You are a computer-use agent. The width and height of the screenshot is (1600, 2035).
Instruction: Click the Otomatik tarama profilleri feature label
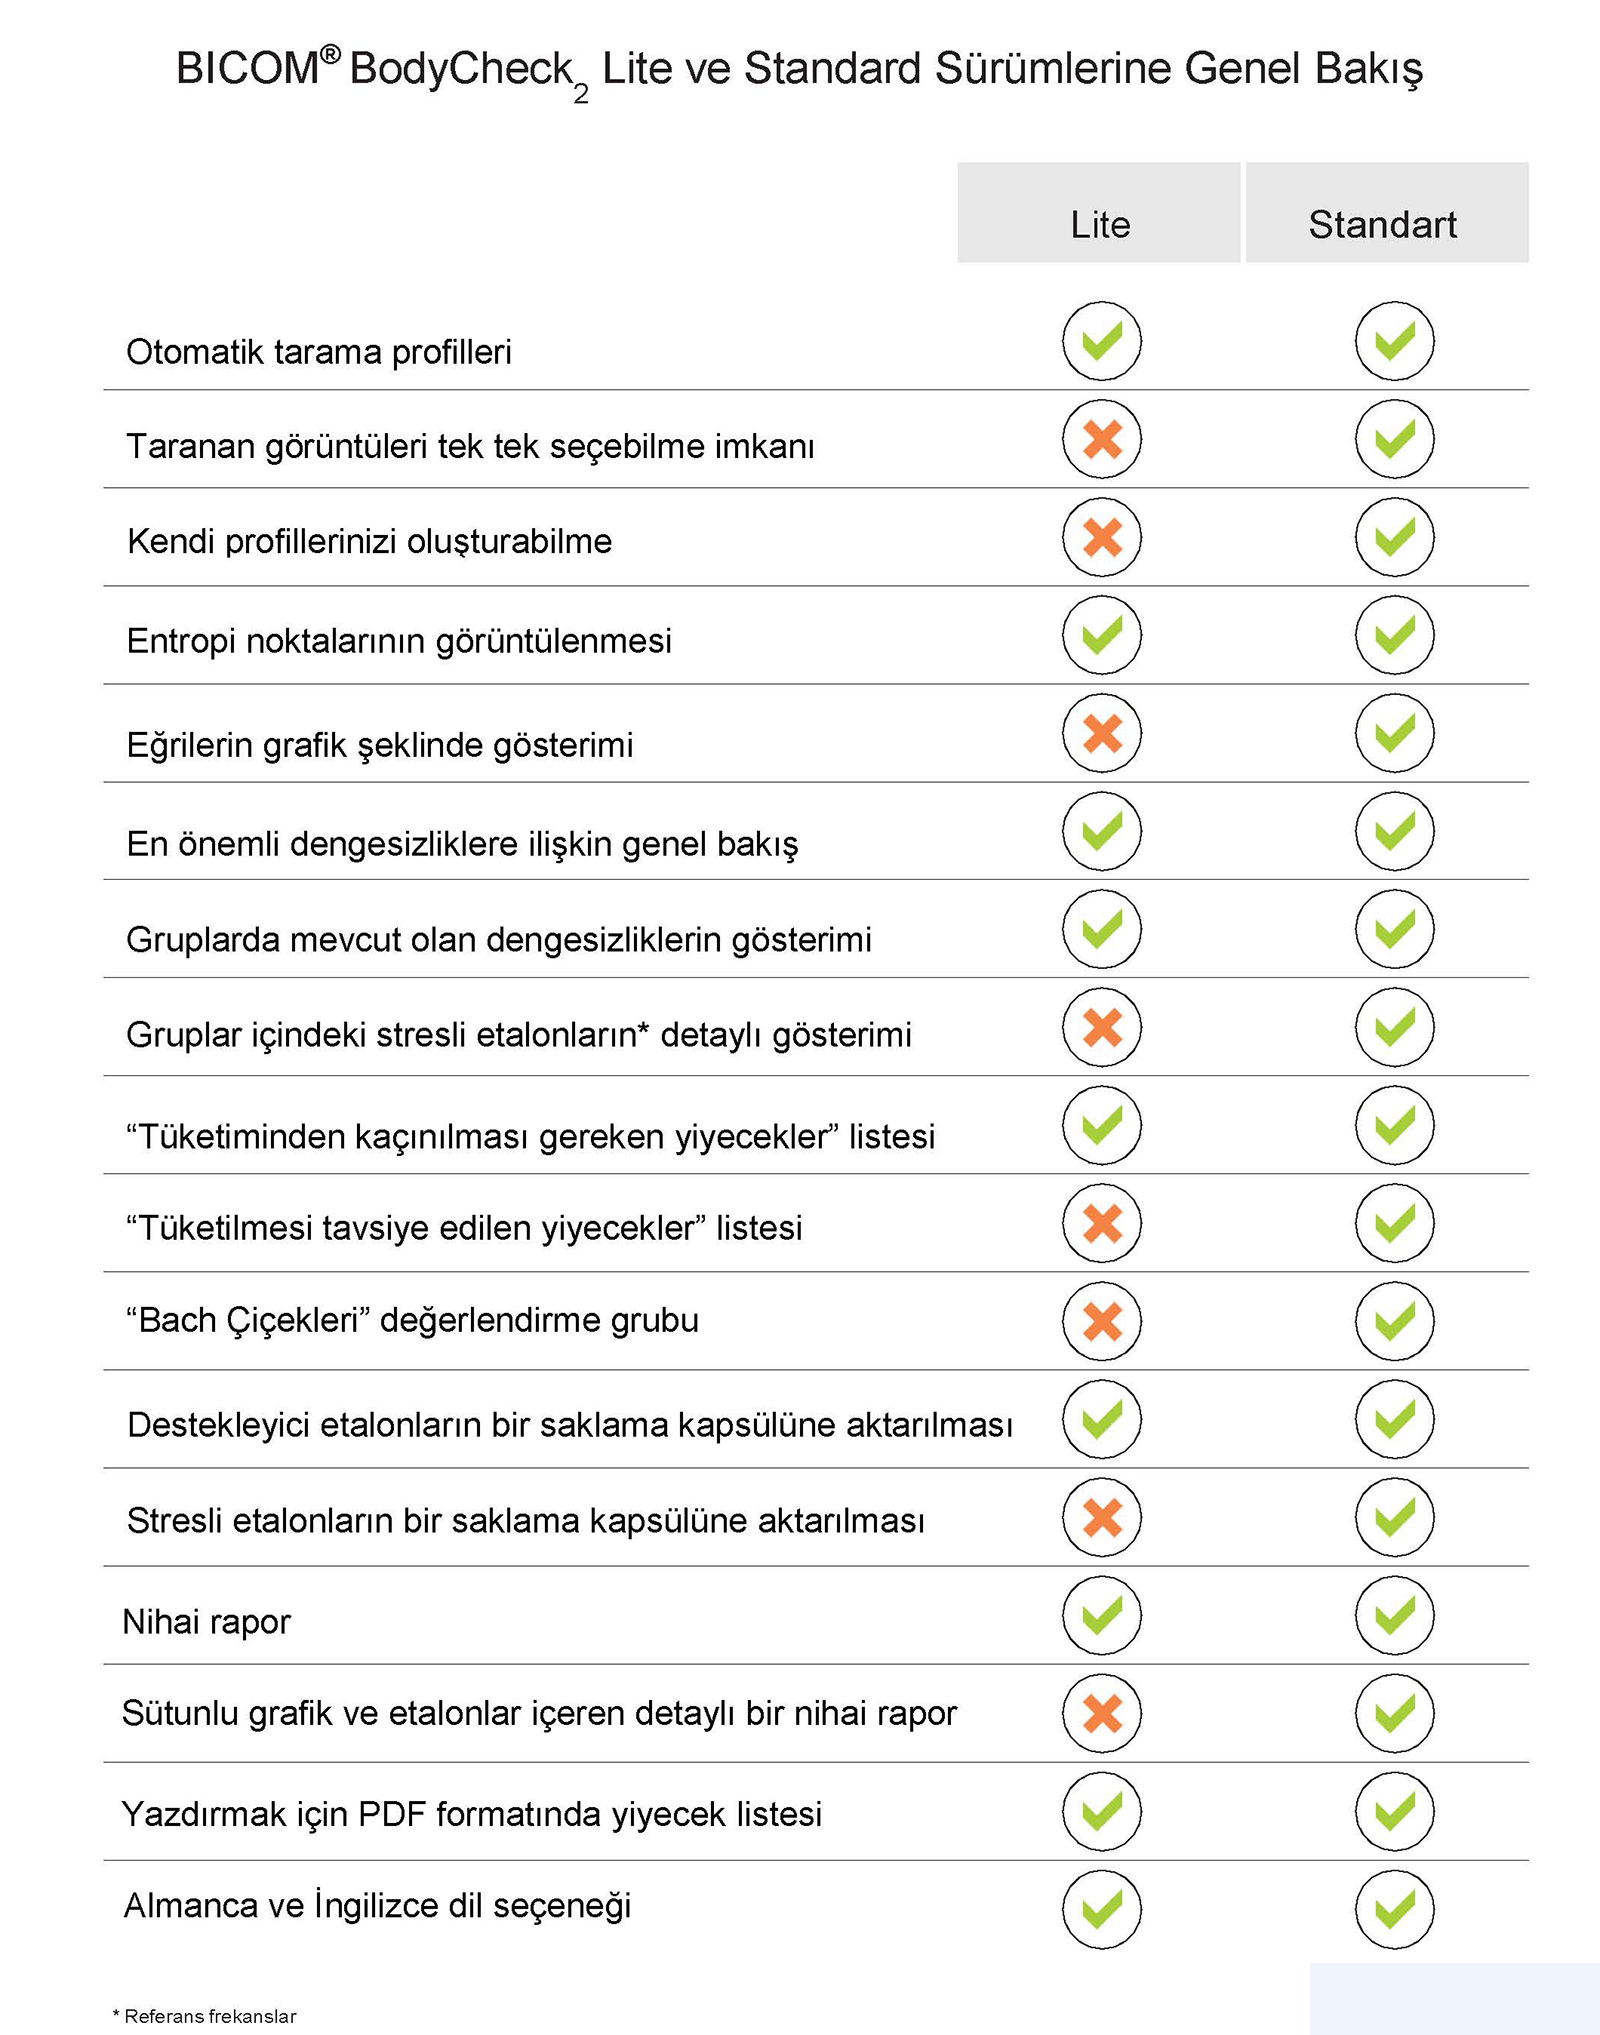pos(318,352)
